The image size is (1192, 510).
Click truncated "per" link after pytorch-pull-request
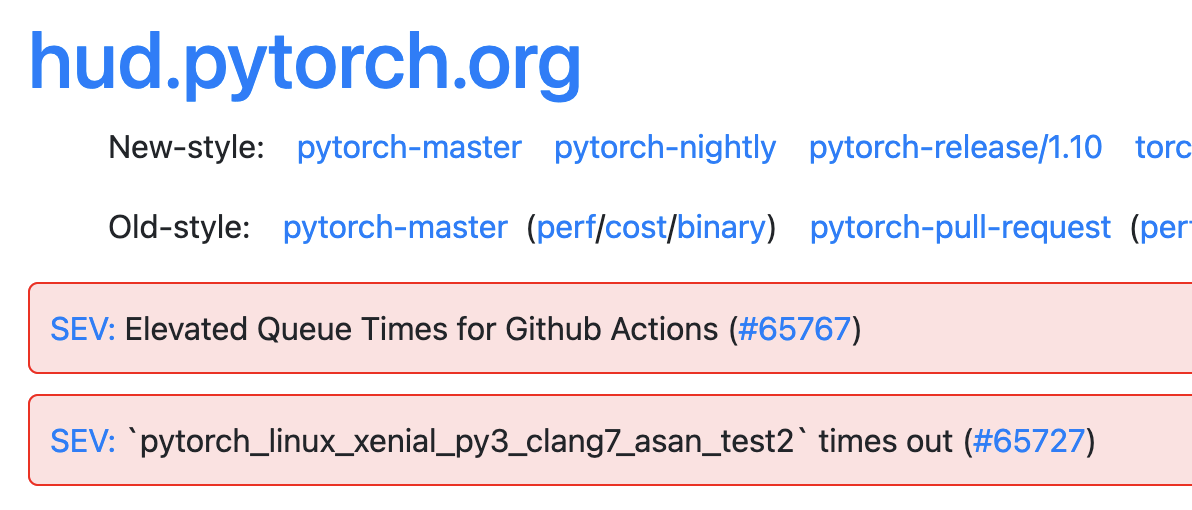1166,228
